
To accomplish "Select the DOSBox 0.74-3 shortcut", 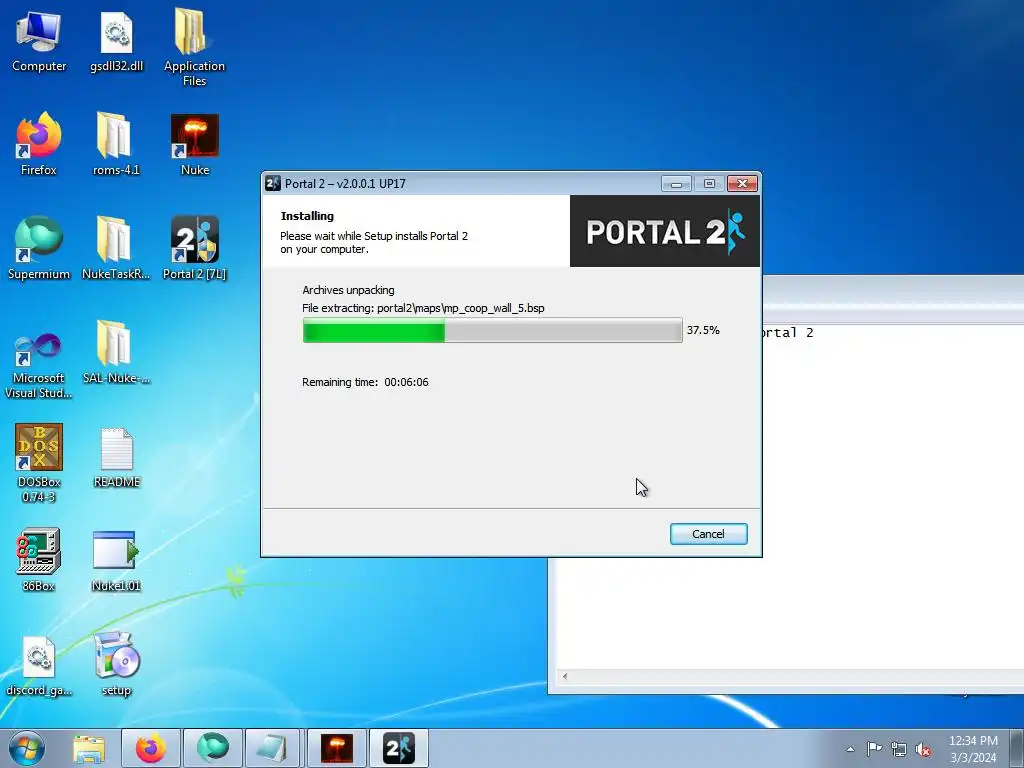I will 39,462.
